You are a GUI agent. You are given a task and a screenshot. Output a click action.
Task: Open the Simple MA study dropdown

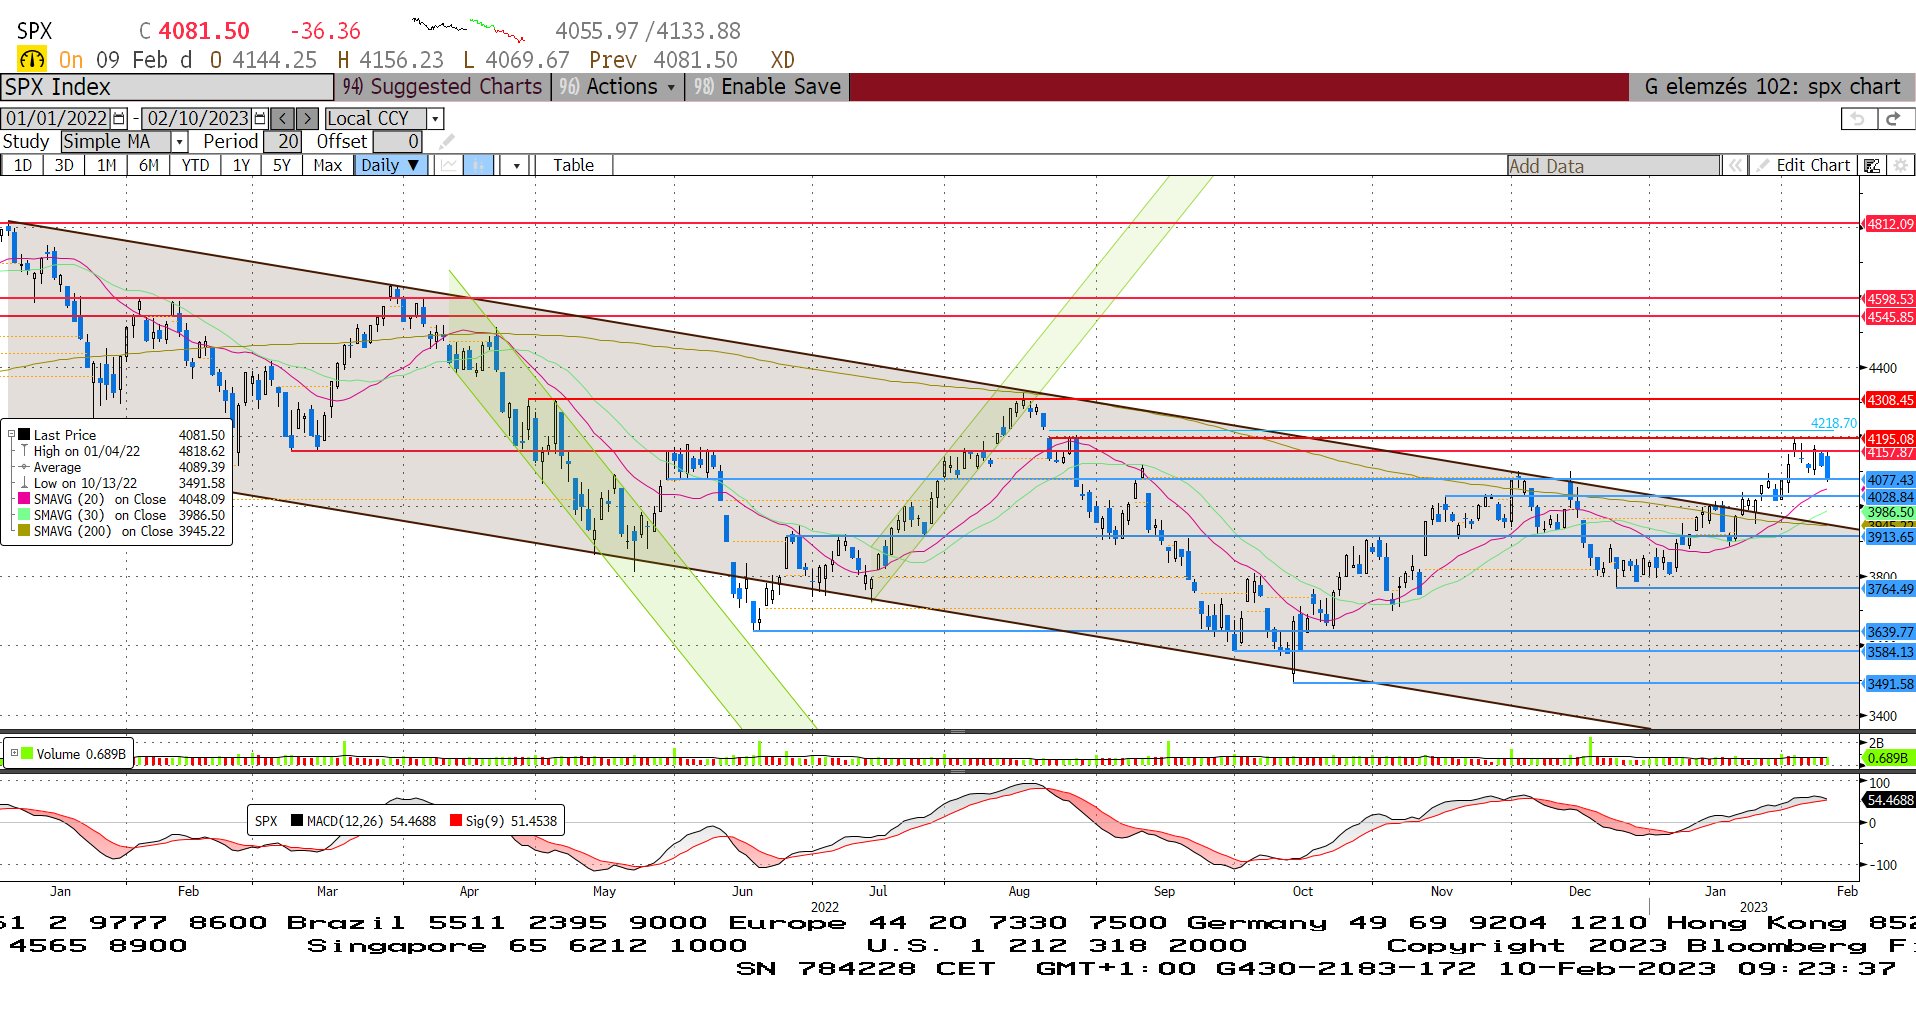(179, 142)
